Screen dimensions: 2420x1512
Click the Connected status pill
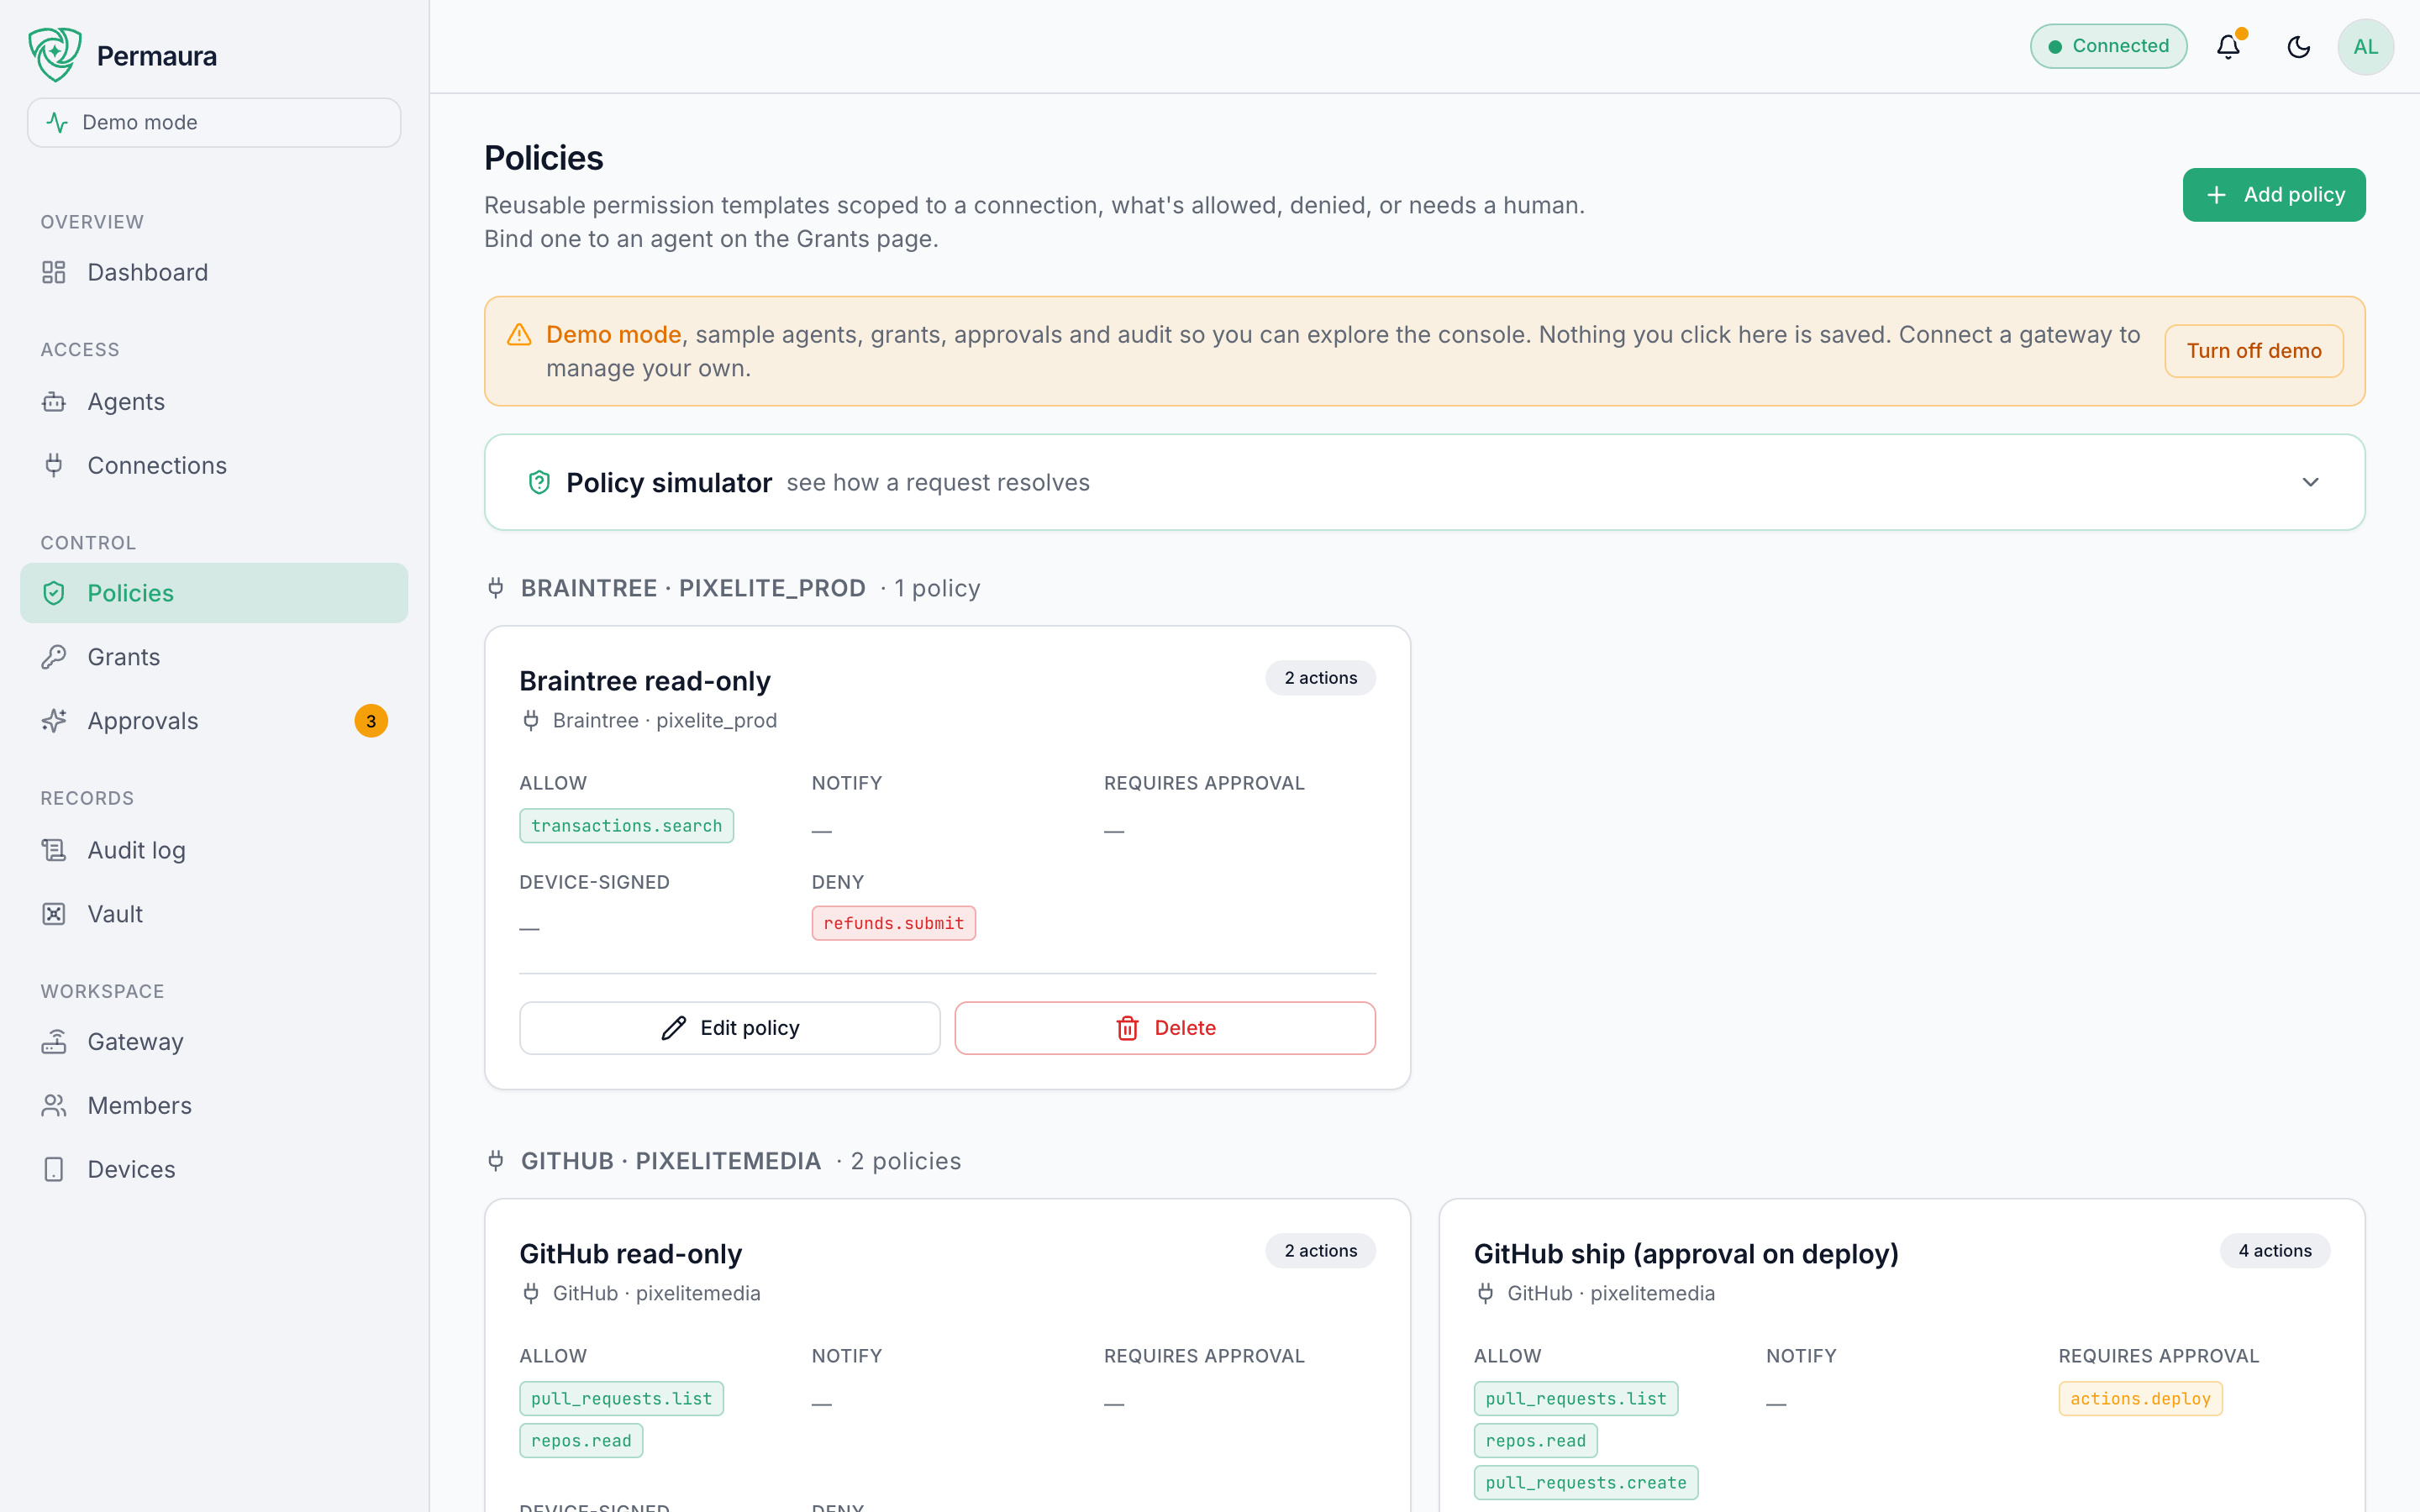coord(2108,46)
